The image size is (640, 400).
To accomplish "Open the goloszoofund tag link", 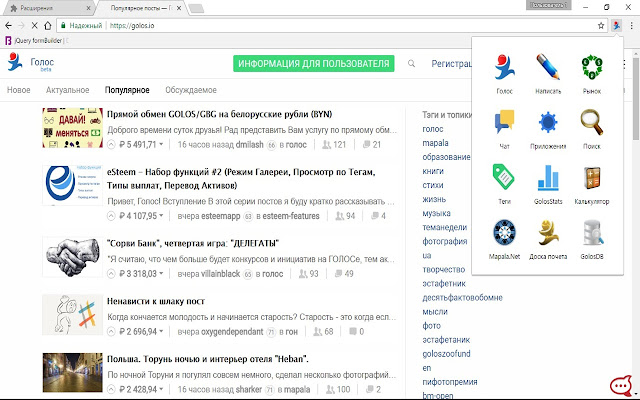I will point(446,354).
